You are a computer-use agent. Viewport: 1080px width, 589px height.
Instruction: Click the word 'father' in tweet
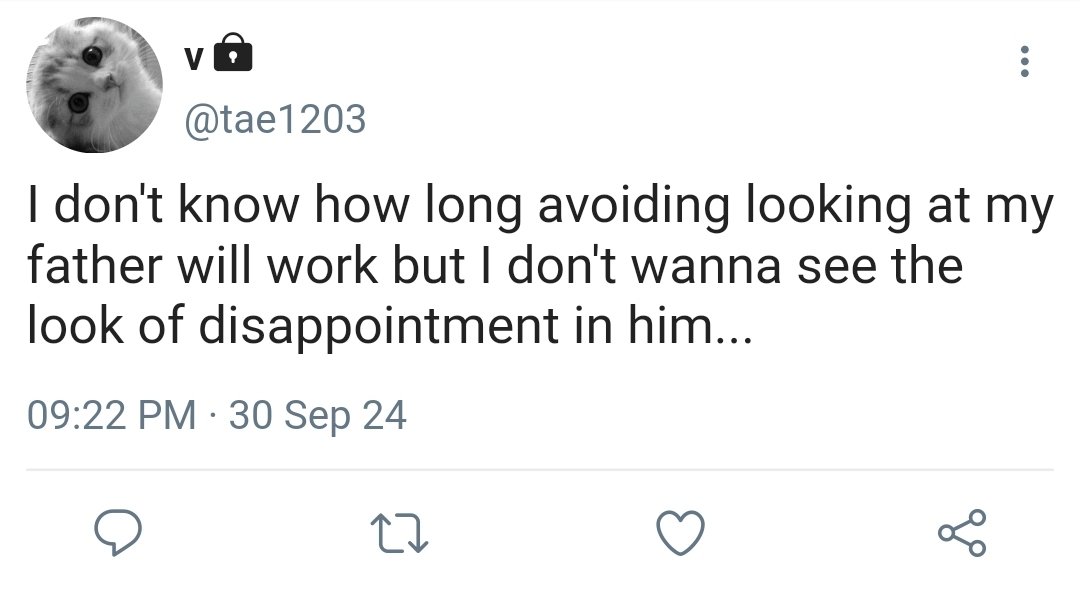point(94,265)
